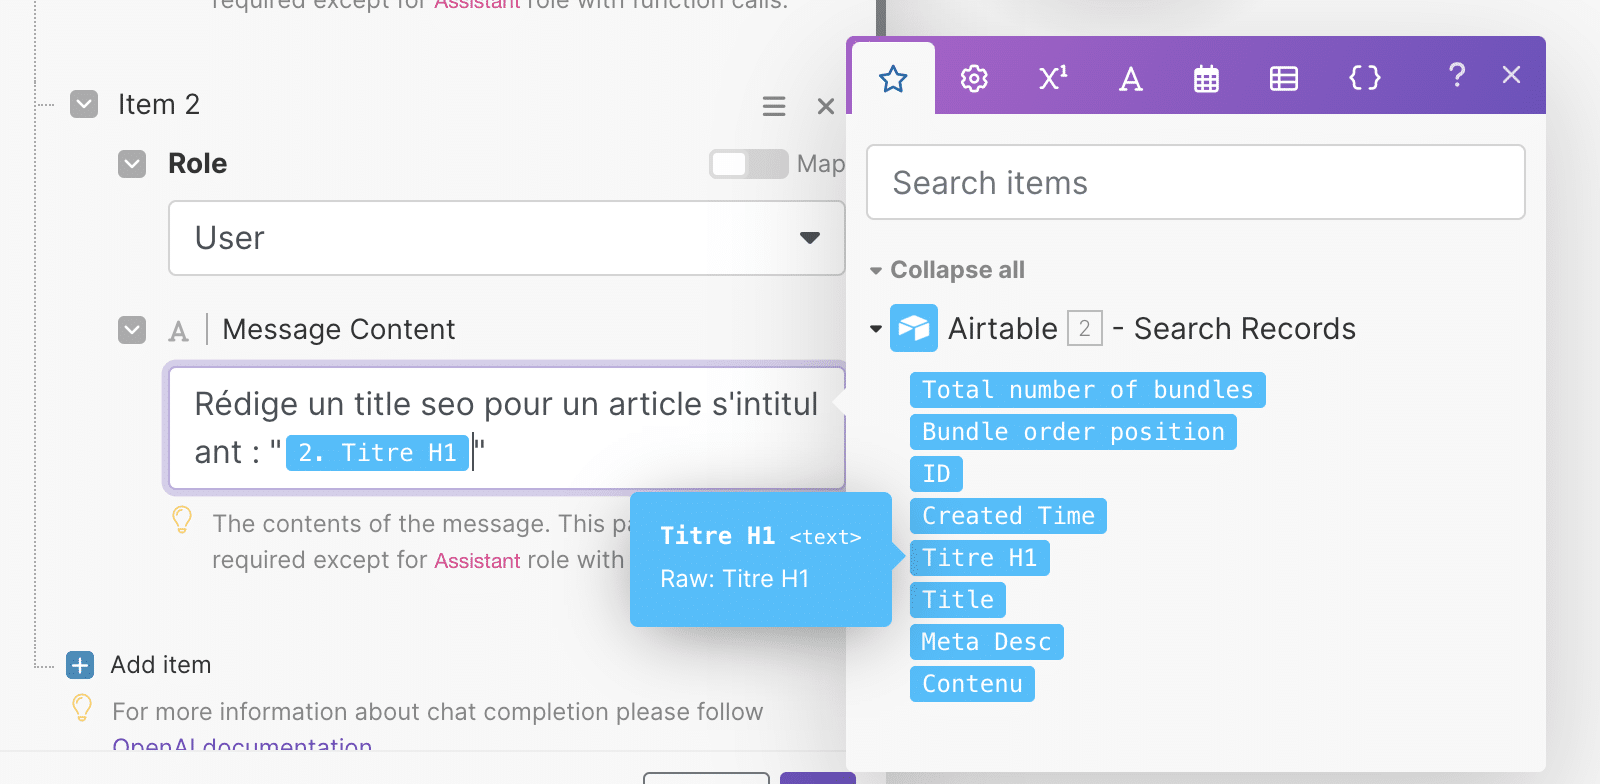Open the starred items tab
The width and height of the screenshot is (1600, 784).
[x=893, y=78]
